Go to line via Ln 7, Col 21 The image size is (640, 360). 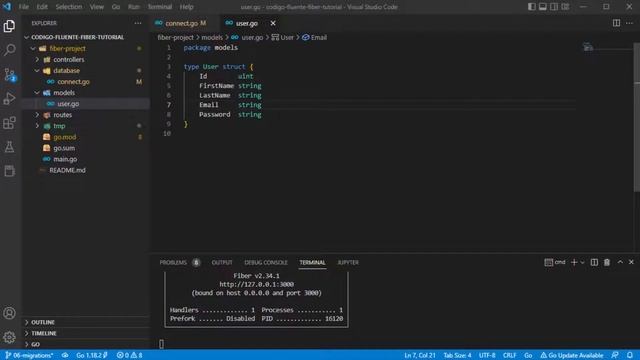tap(420, 355)
